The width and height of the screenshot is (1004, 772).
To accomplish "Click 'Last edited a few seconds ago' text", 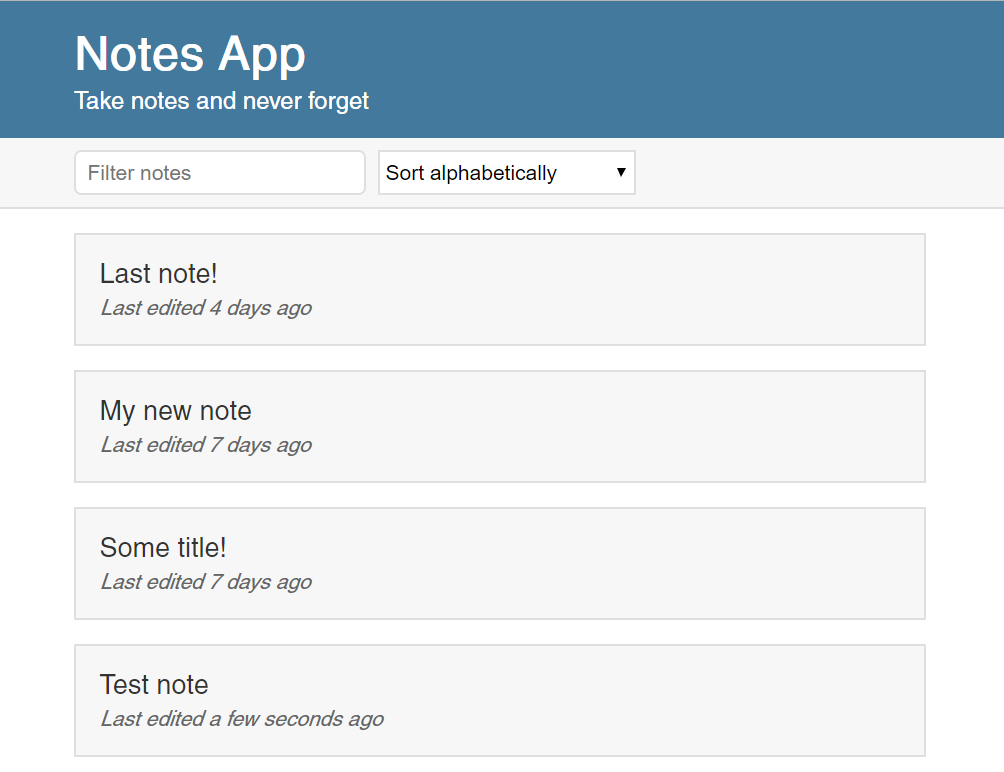I will pos(241,719).
